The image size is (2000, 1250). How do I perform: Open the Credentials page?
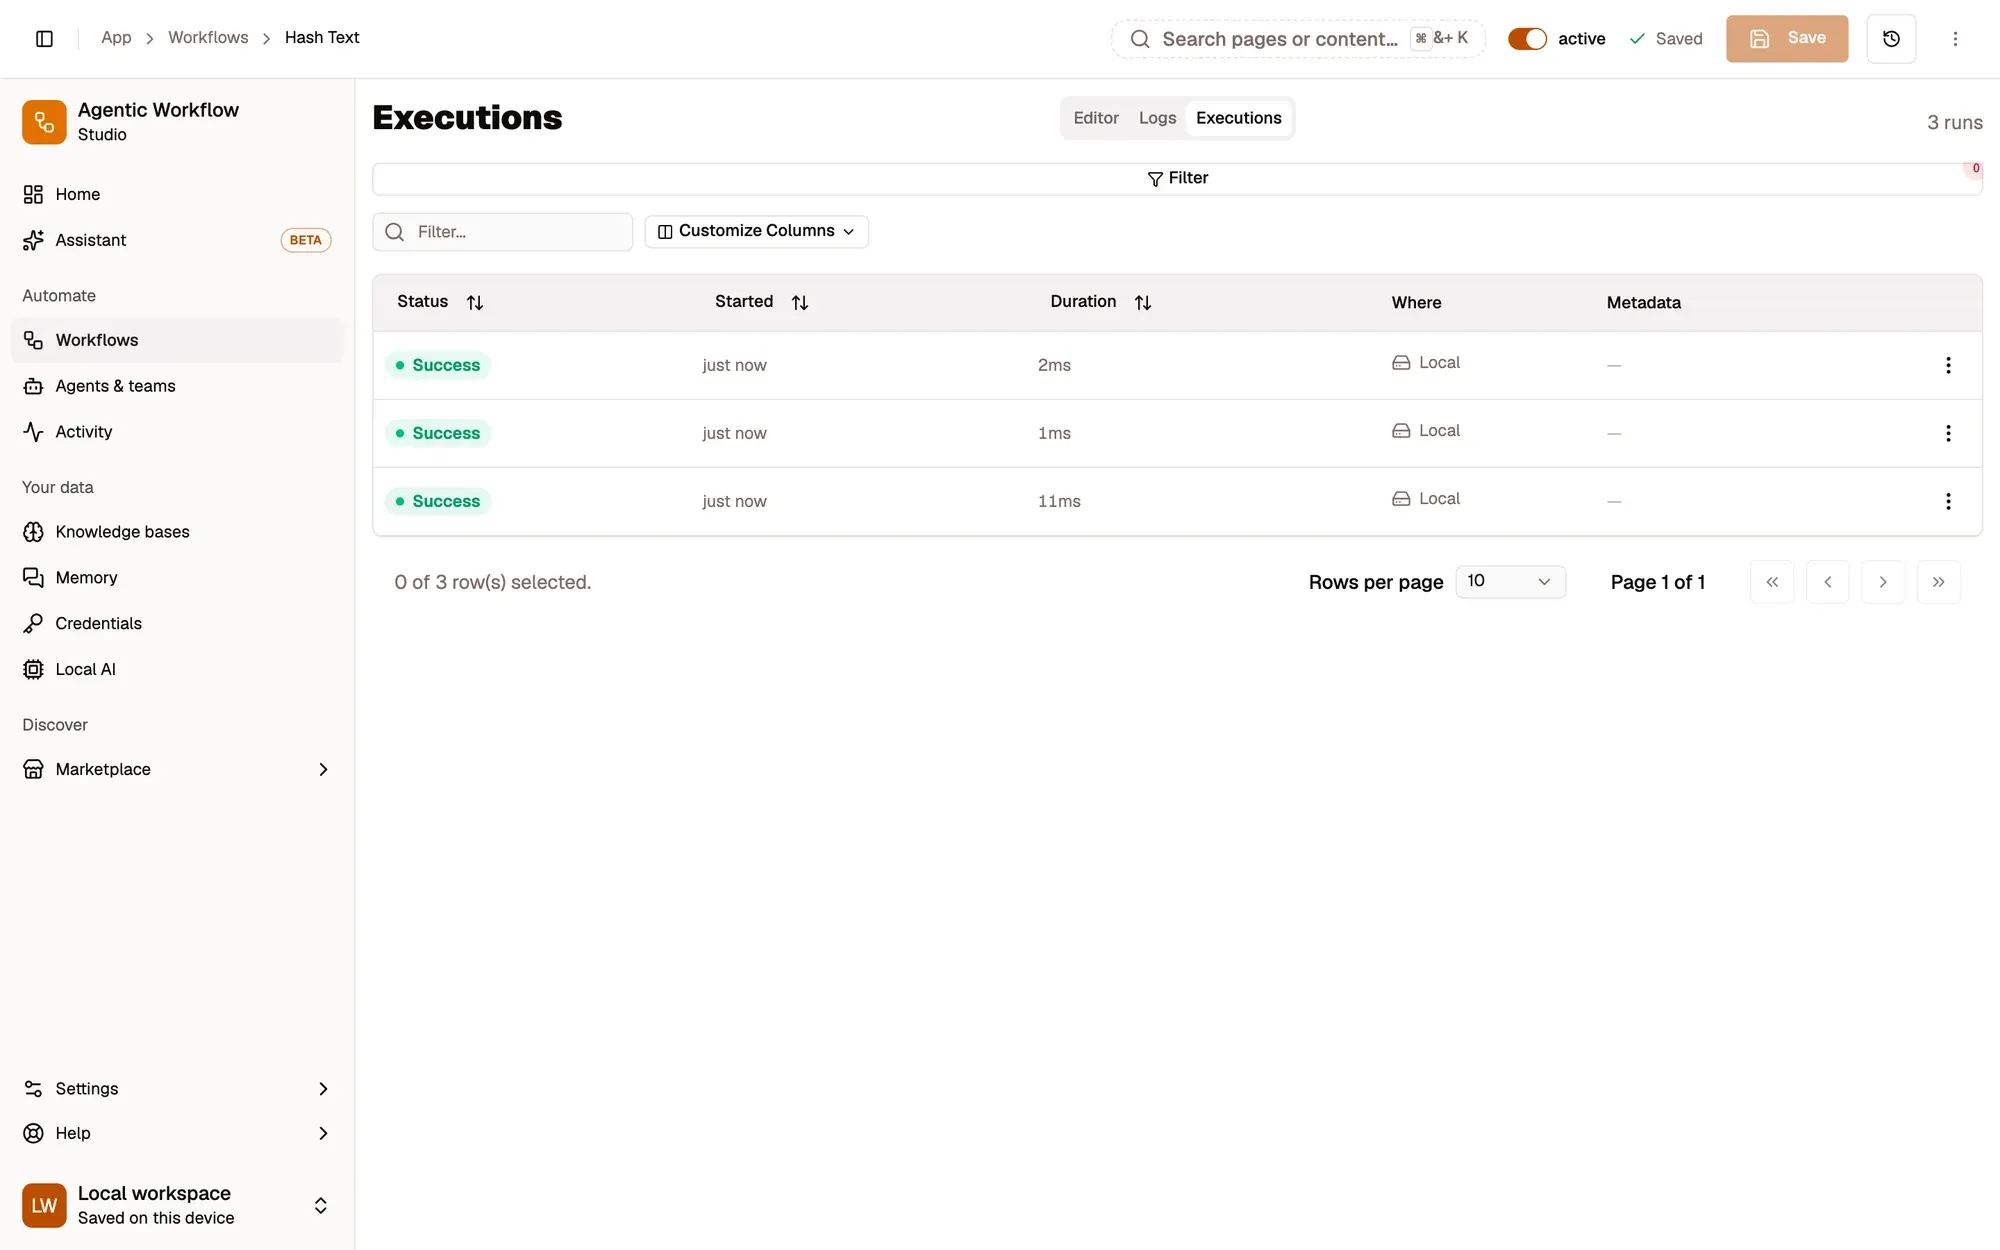pos(177,623)
